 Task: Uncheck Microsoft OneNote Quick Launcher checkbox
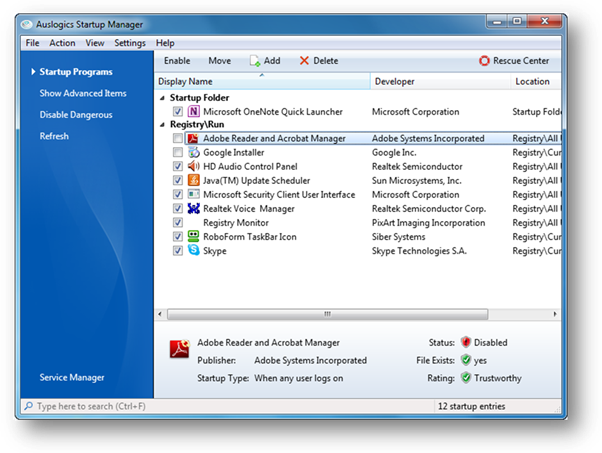(177, 112)
